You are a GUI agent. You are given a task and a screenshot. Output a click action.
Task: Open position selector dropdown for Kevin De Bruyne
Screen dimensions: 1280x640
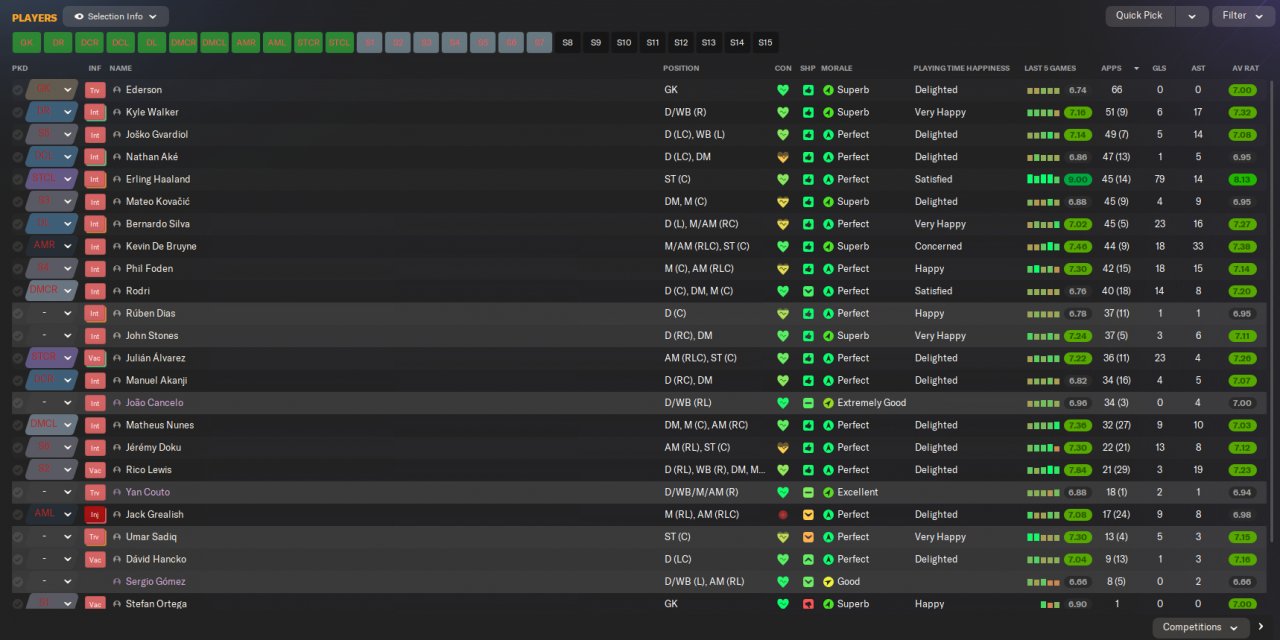coord(68,246)
